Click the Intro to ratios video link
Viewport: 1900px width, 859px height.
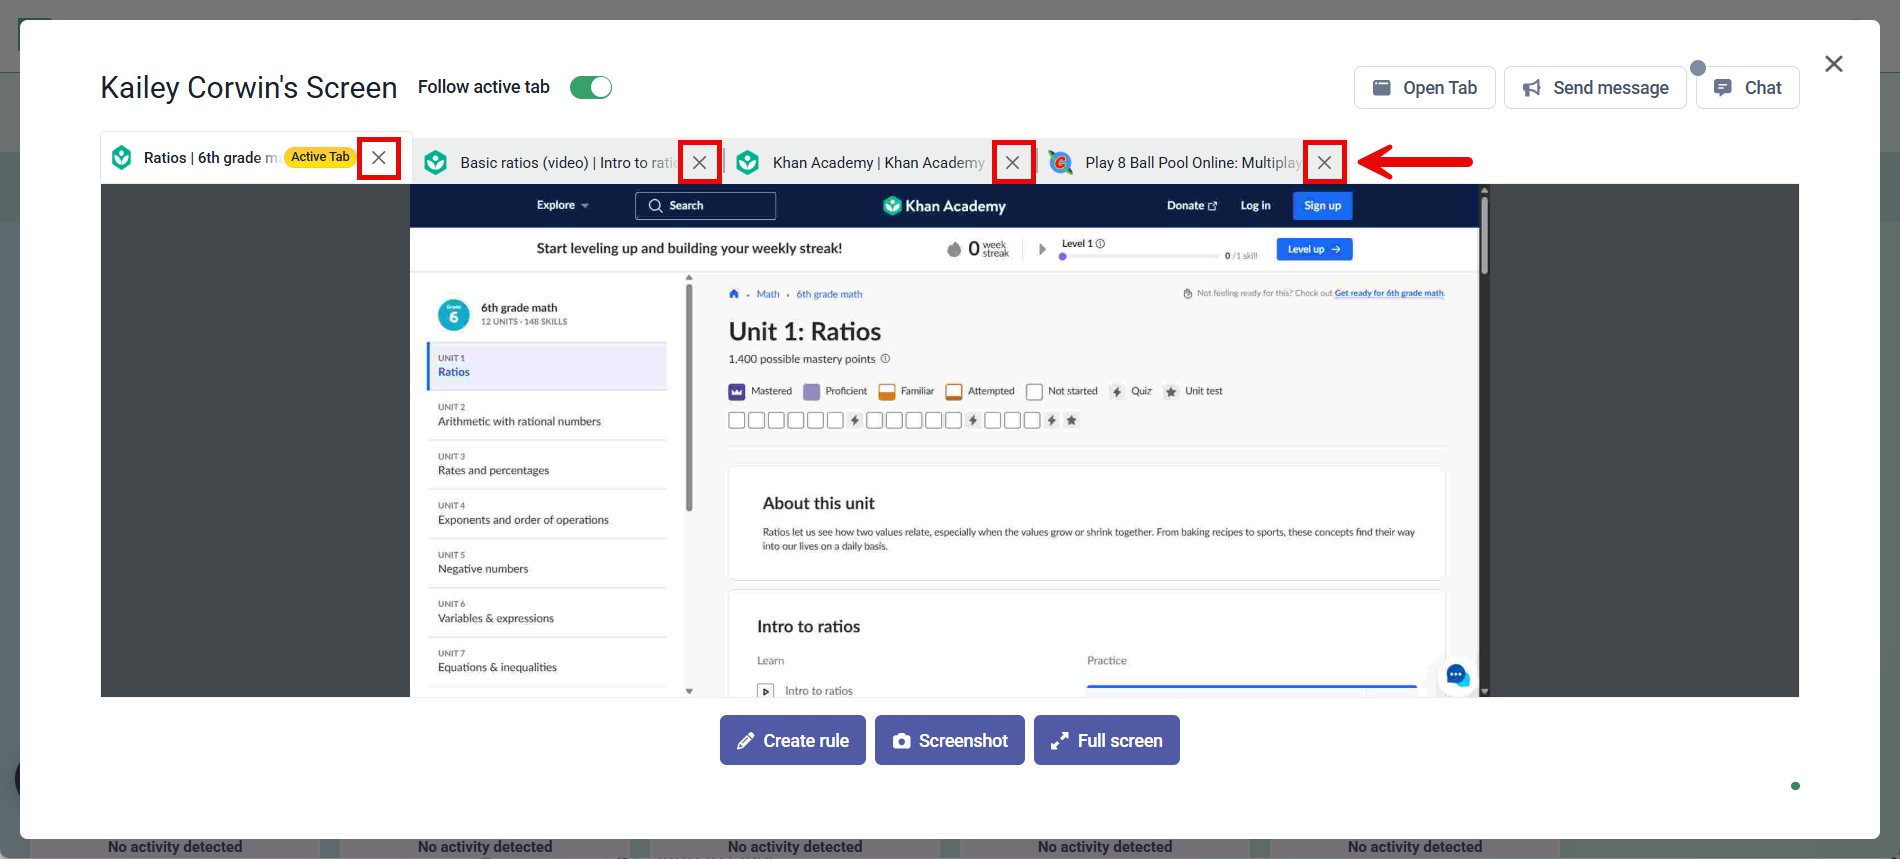(x=819, y=691)
